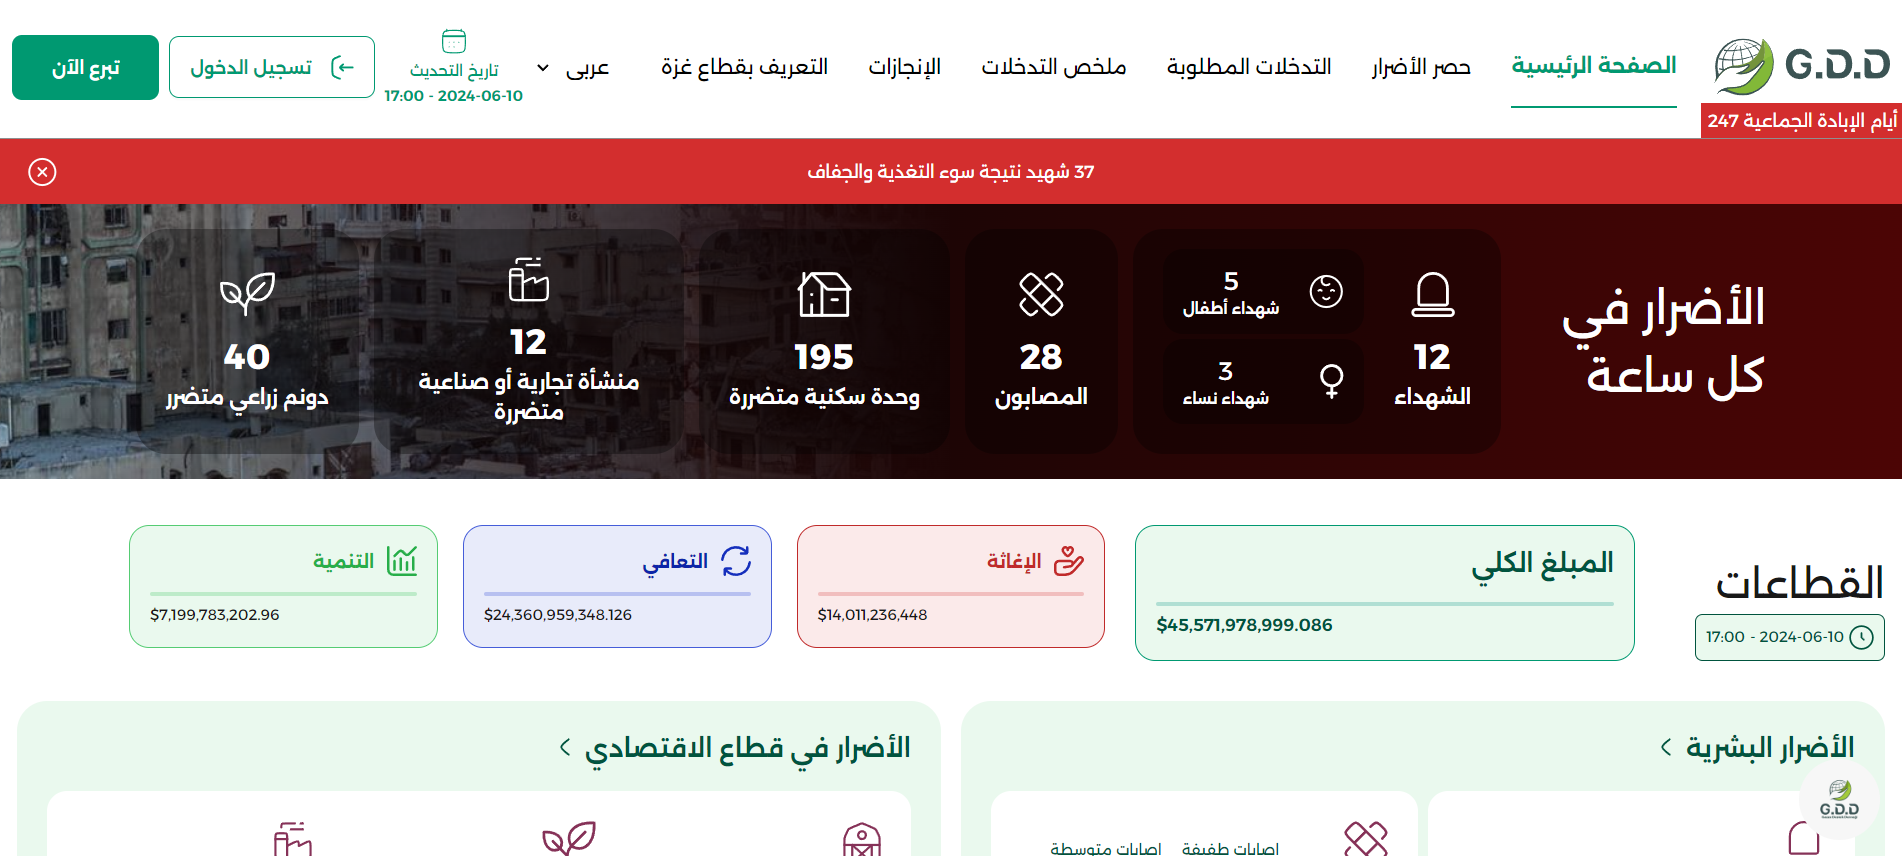Click the calendar update date icon
This screenshot has width=1902, height=856.
point(454,41)
